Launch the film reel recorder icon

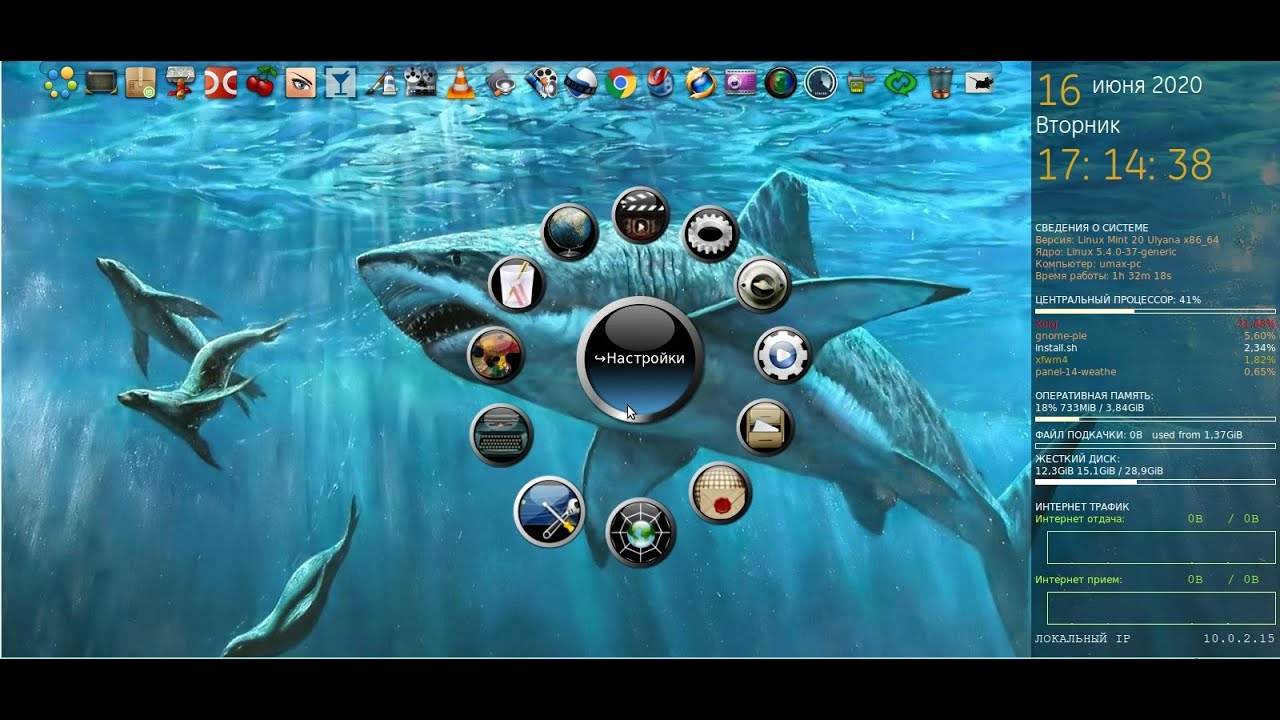point(420,82)
